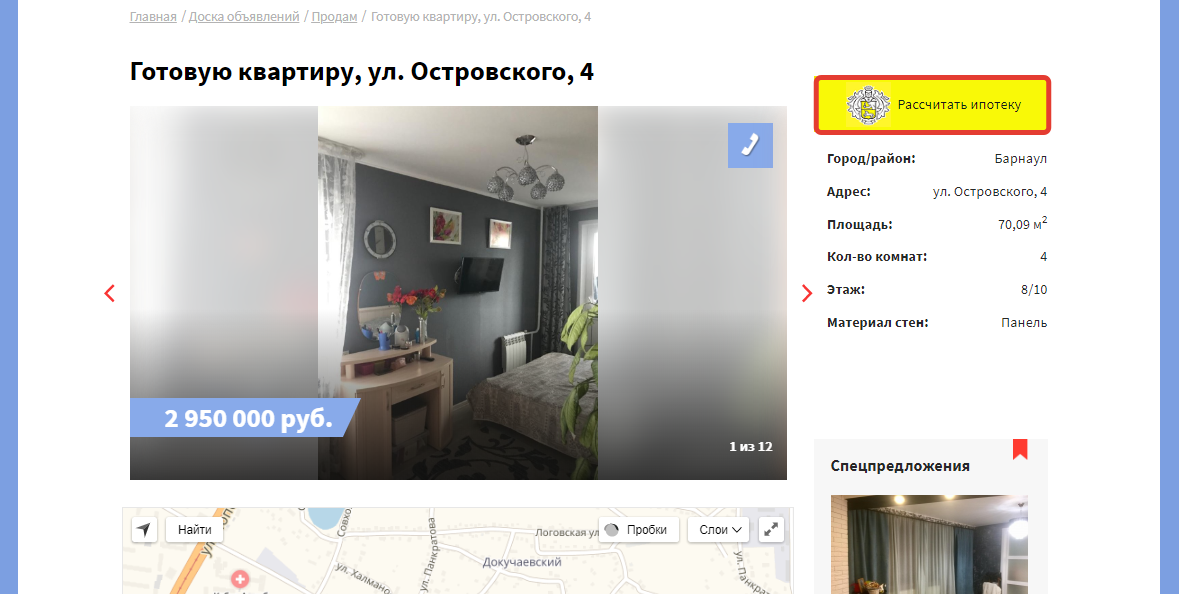Image resolution: width=1179 pixels, height=594 pixels.
Task: Expand the map to fullscreen
Action: tap(771, 529)
